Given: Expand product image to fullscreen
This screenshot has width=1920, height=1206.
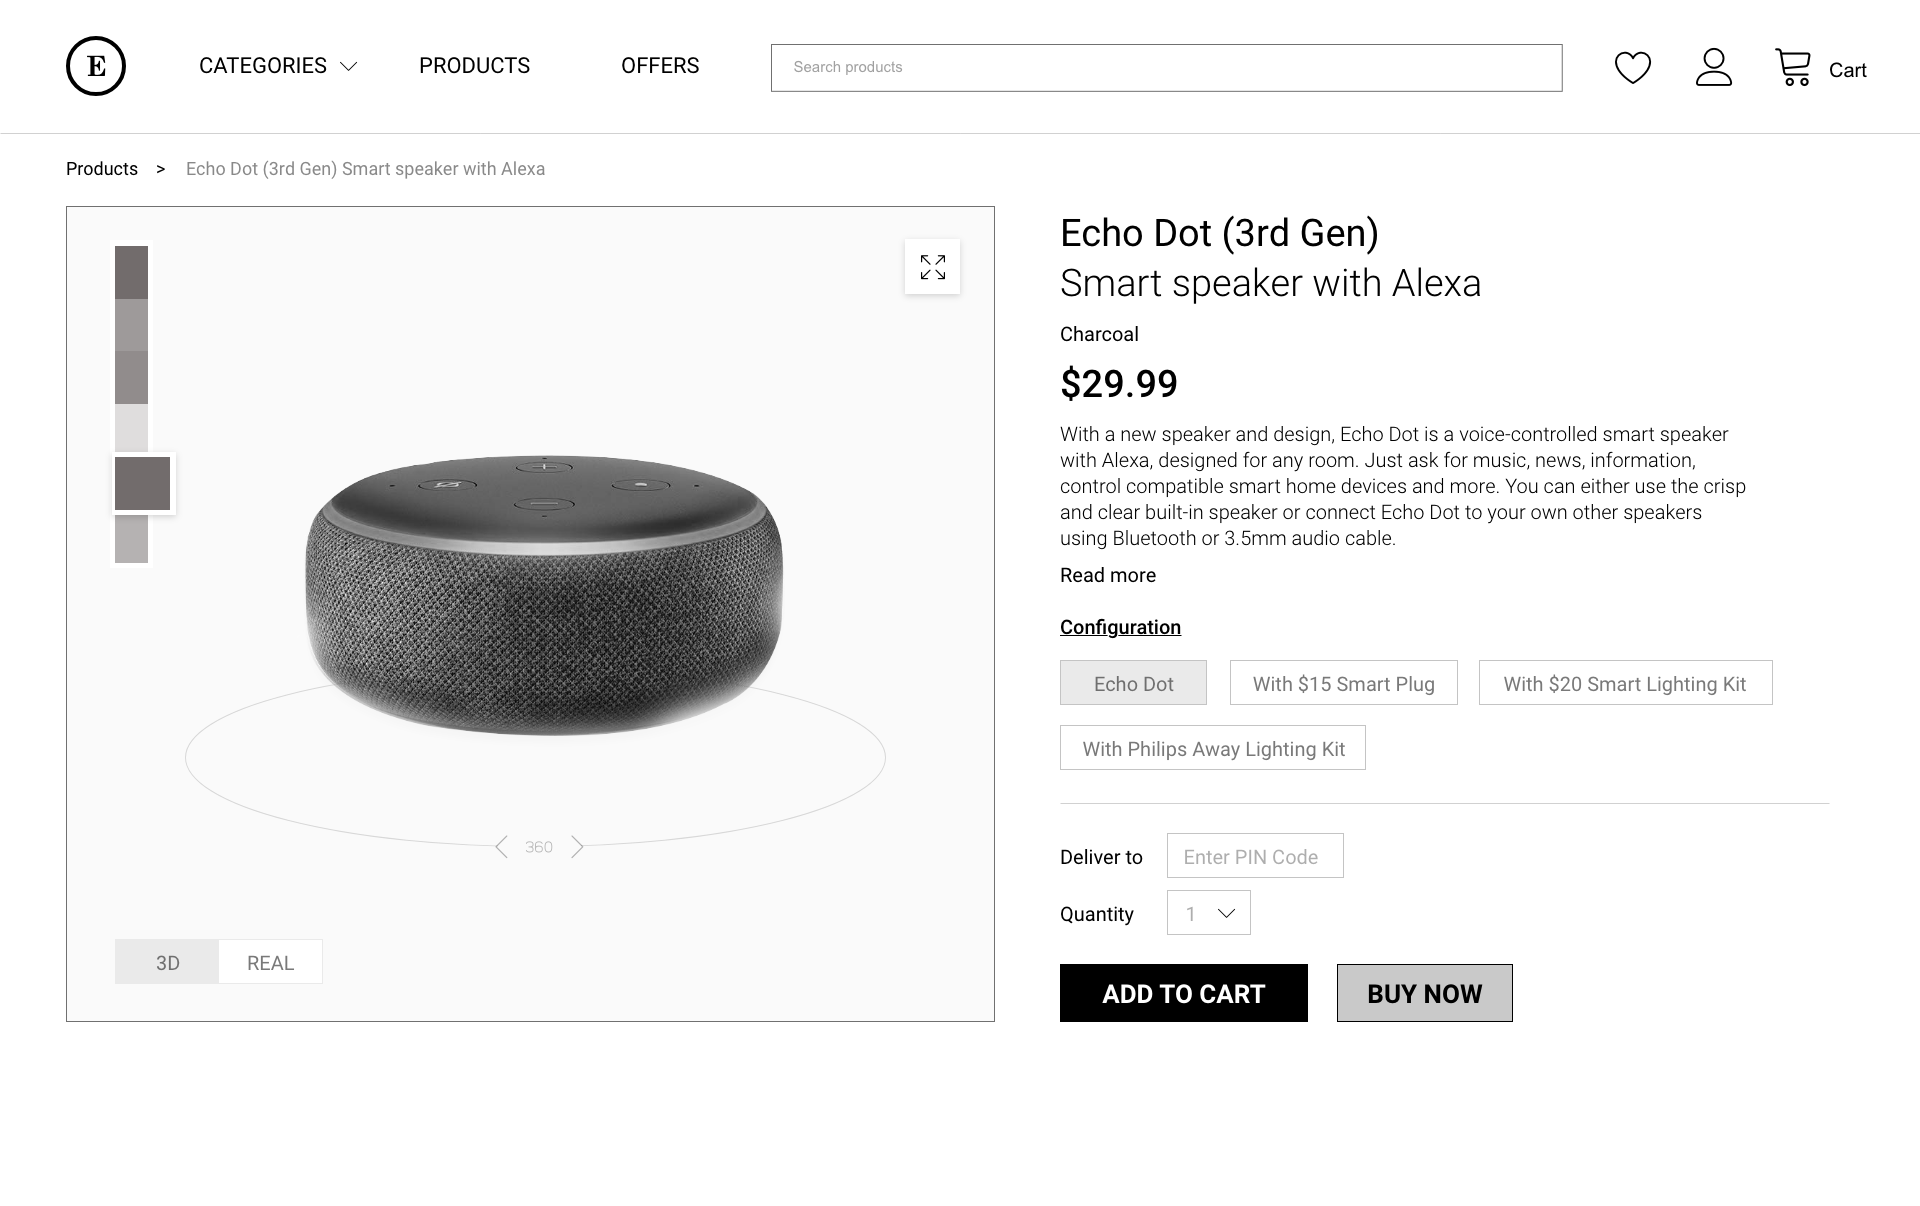Looking at the screenshot, I should 932,267.
